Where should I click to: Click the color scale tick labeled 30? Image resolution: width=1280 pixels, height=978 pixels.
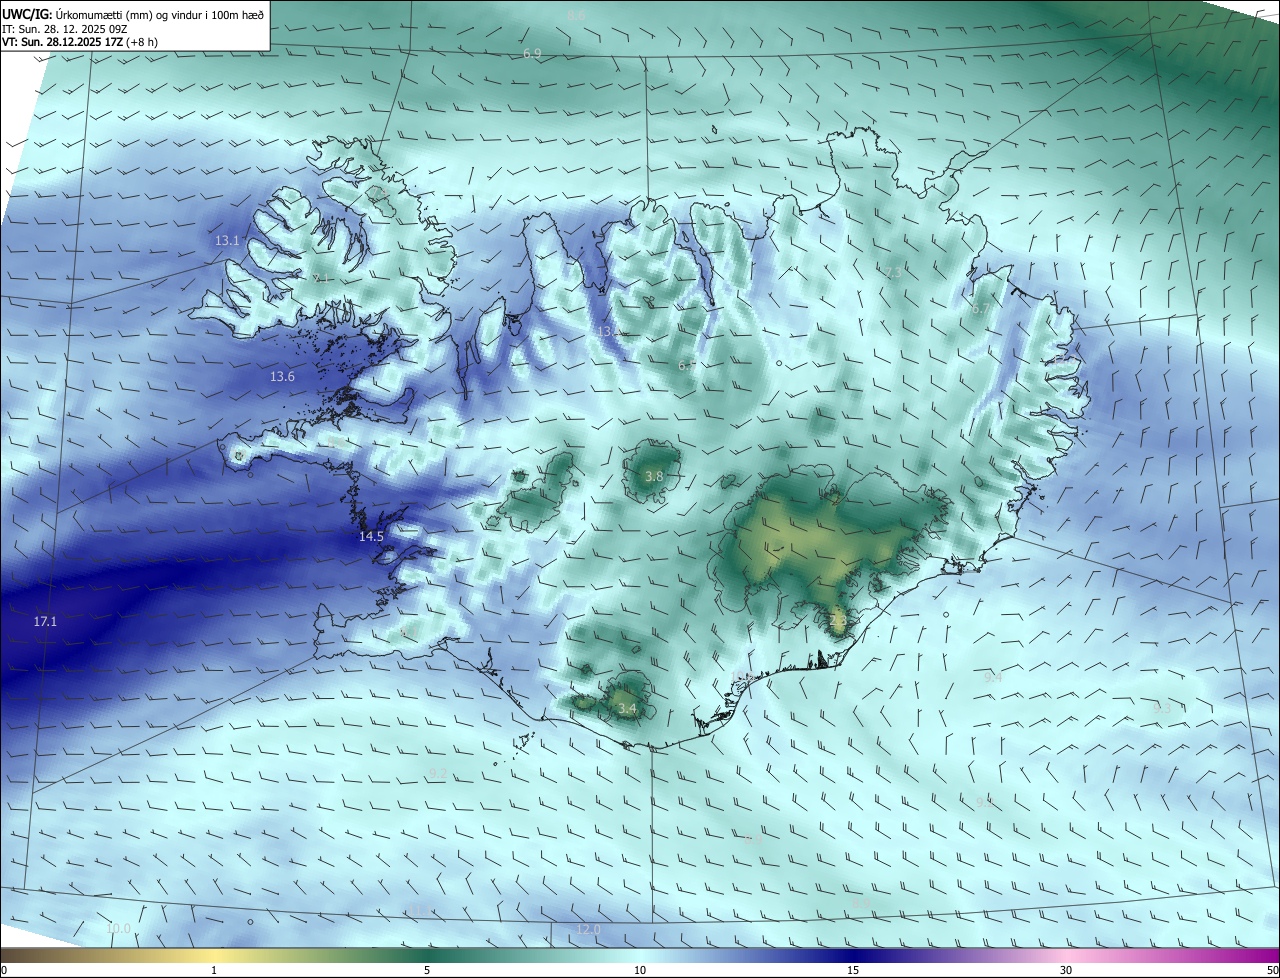1066,970
